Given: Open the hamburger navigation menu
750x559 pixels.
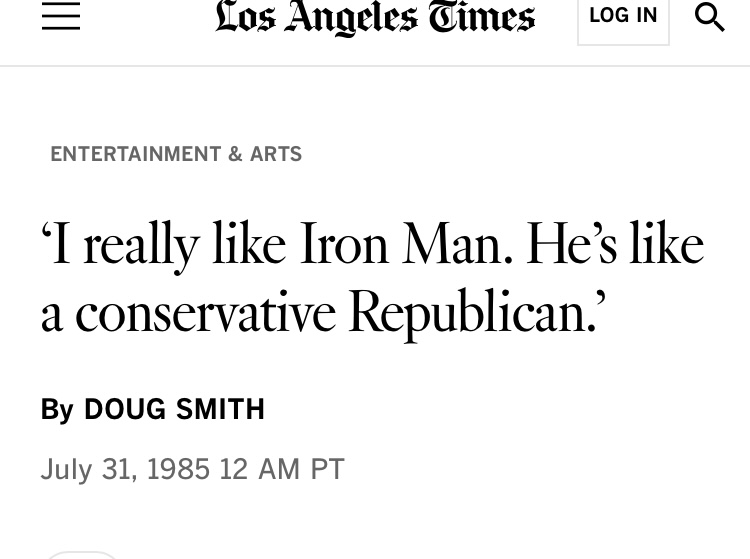Looking at the screenshot, I should tap(61, 16).
